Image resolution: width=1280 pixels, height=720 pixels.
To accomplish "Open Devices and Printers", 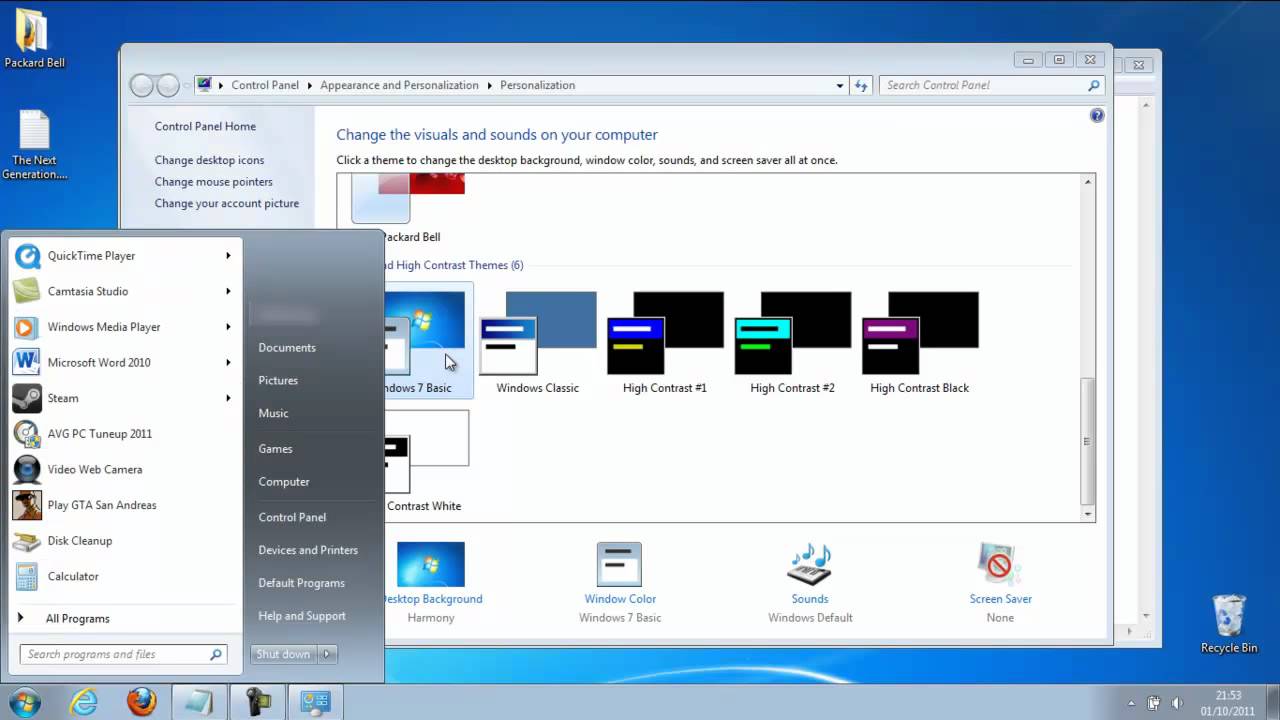I will pos(308,550).
